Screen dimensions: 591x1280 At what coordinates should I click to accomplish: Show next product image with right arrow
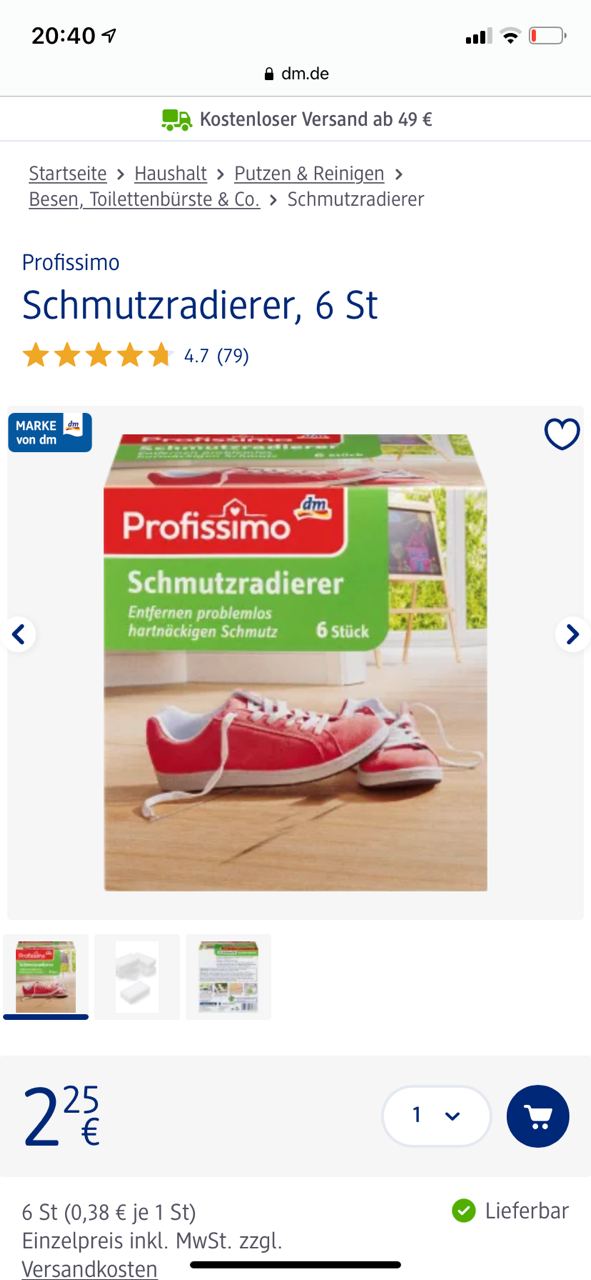tap(572, 634)
